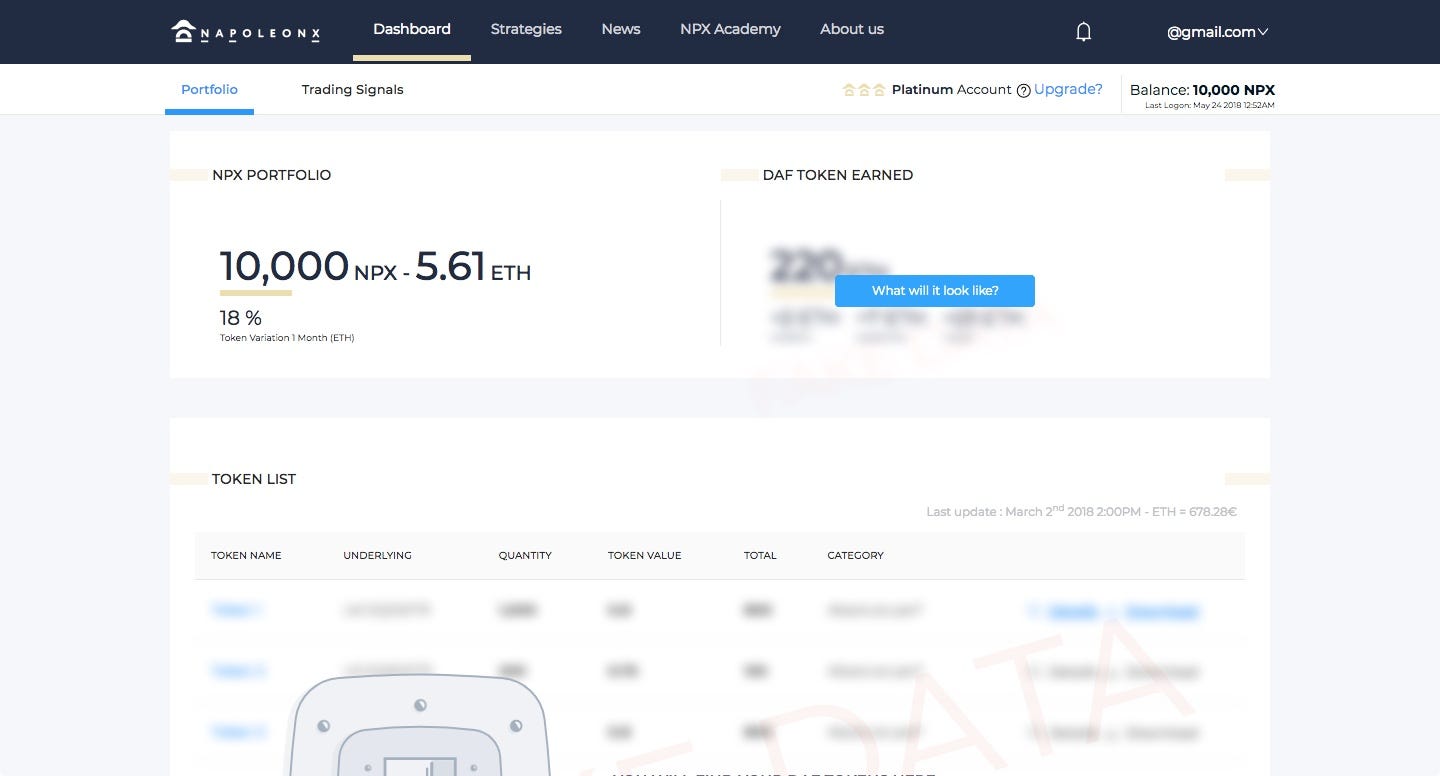Click the Upgrade? link
The height and width of the screenshot is (776, 1440).
pyautogui.click(x=1068, y=89)
